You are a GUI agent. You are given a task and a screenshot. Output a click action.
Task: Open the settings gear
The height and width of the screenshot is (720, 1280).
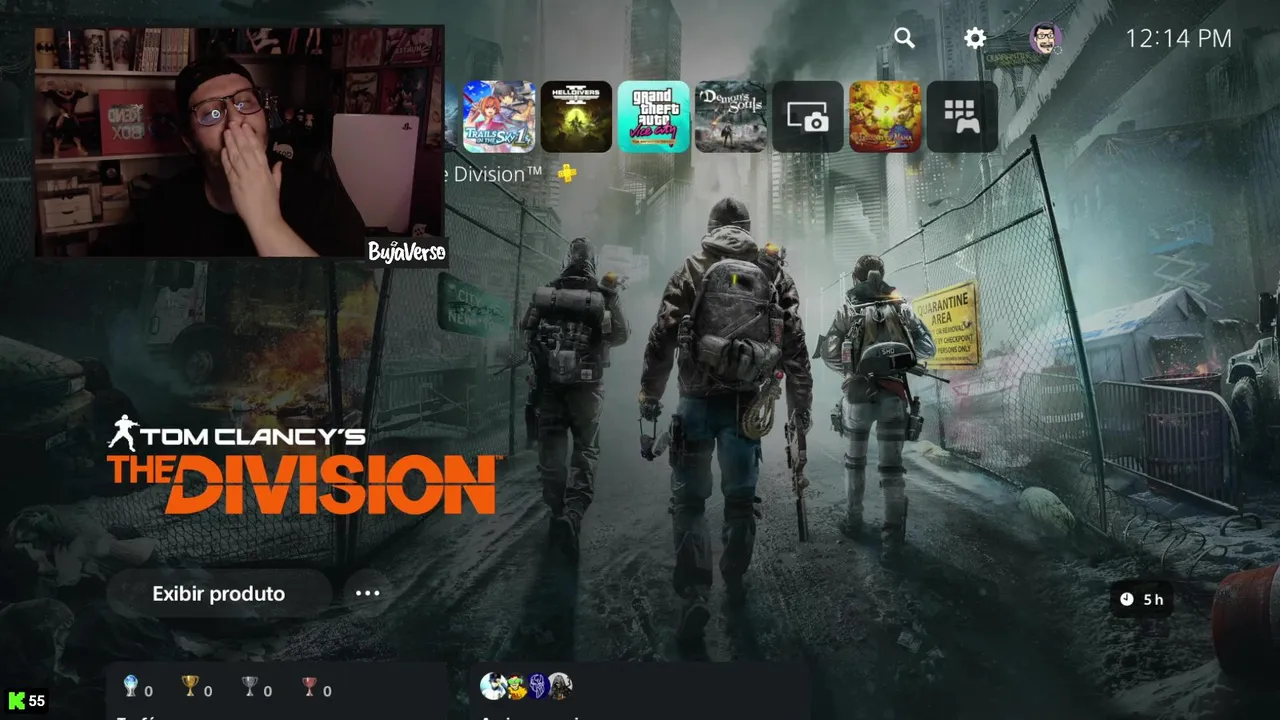[975, 38]
